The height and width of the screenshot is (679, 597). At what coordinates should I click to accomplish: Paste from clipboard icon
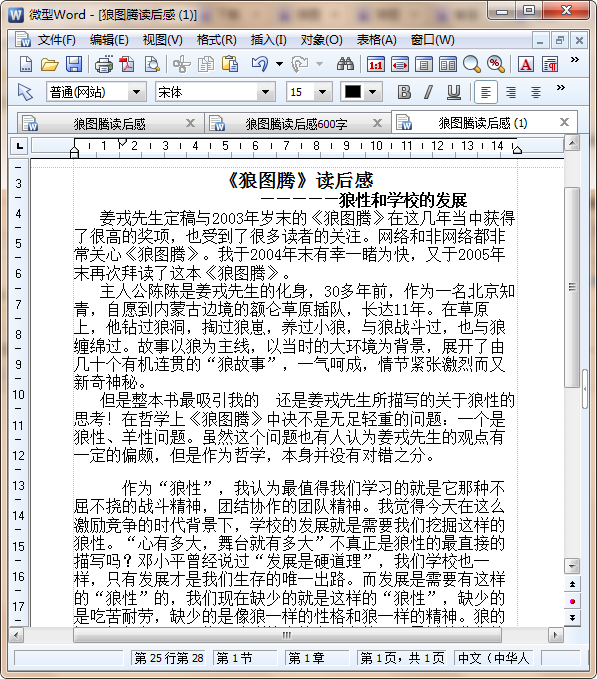[x=230, y=65]
